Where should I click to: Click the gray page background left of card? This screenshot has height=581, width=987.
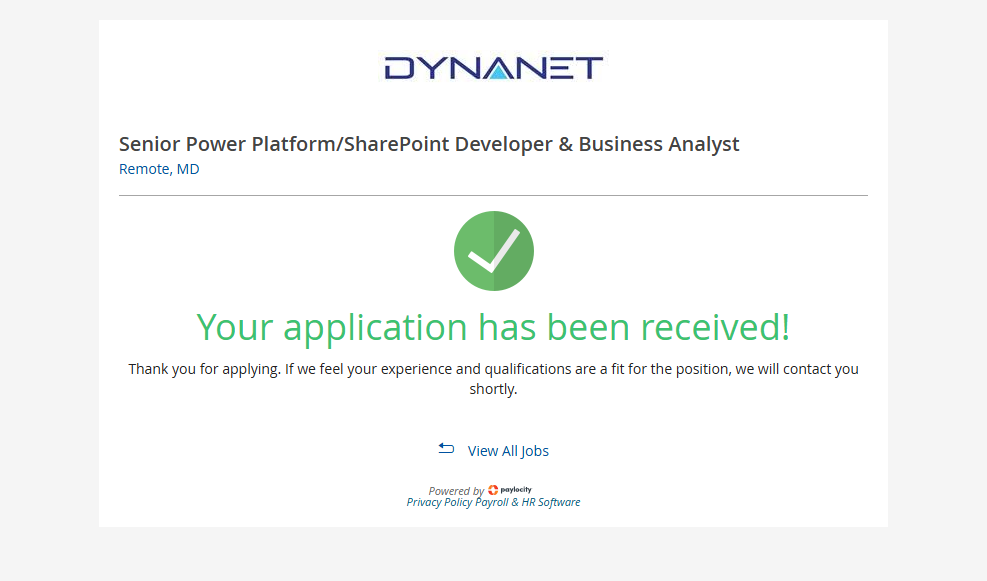coord(48,290)
